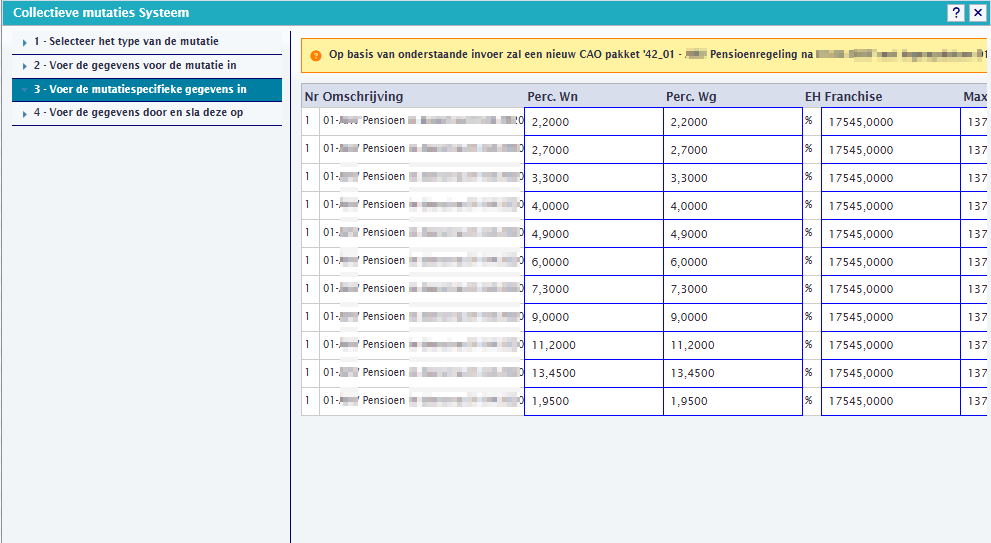Select step 3 - Voer de mutatiespecifieke gegevens in
The width and height of the screenshot is (991, 543).
tap(147, 90)
